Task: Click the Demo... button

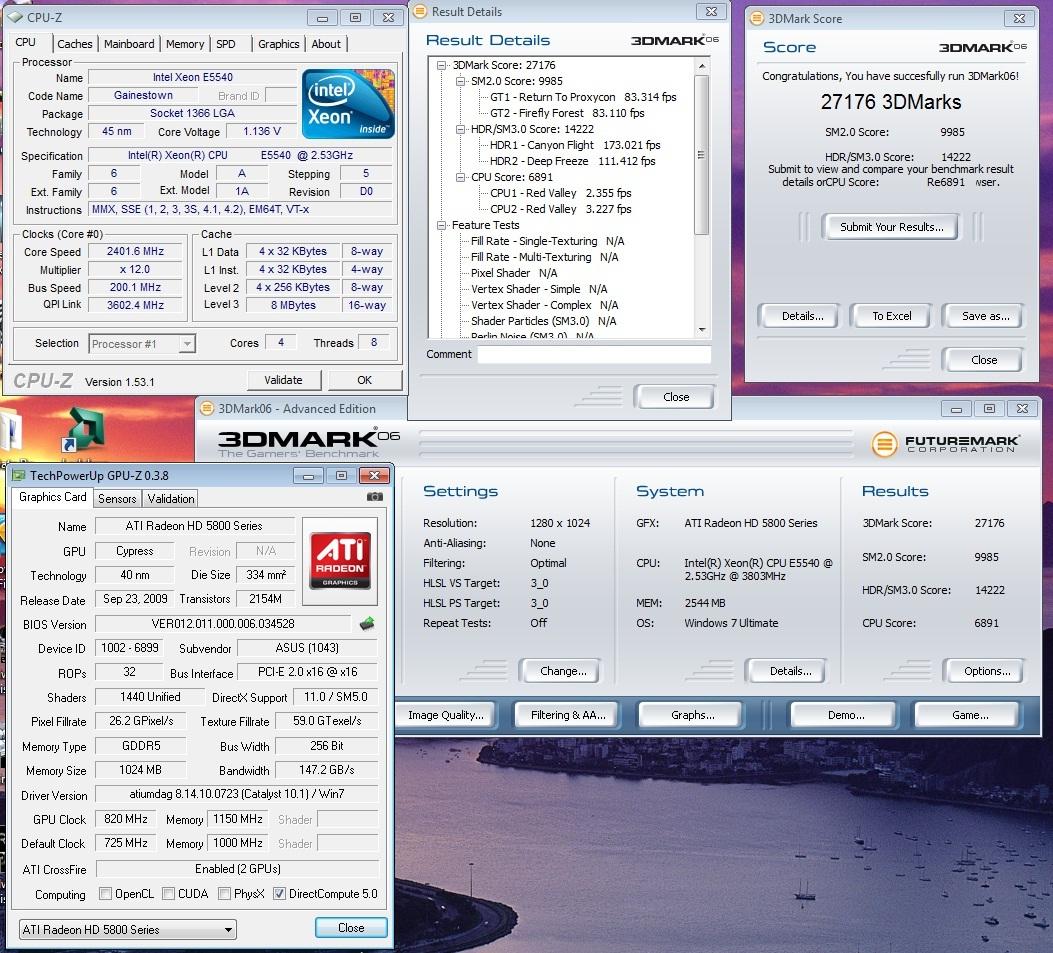Action: click(x=845, y=715)
